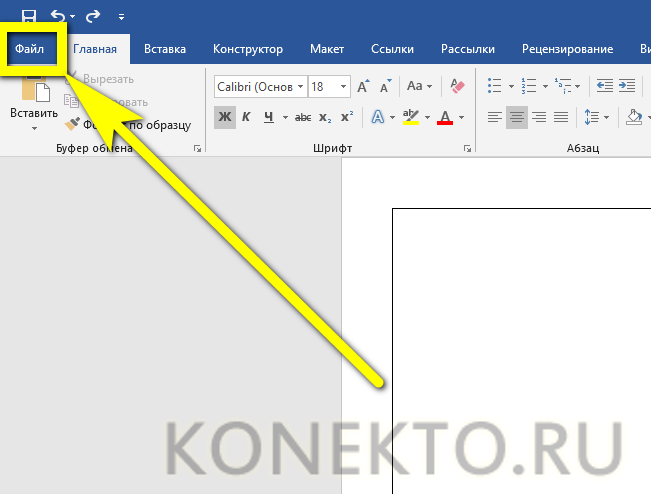Screen dimensions: 651x494
Task: Toggle strikethrough abc formatting
Action: pyautogui.click(x=303, y=117)
